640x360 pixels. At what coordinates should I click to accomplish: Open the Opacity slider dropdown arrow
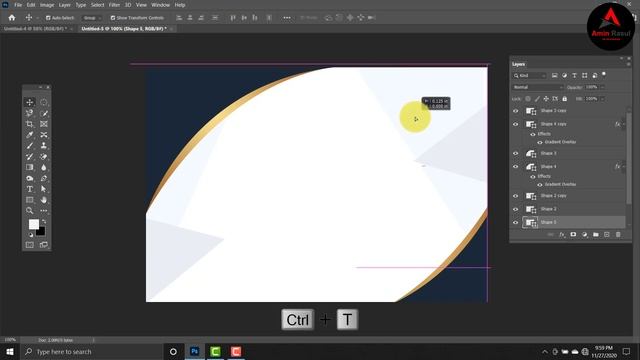coord(602,87)
